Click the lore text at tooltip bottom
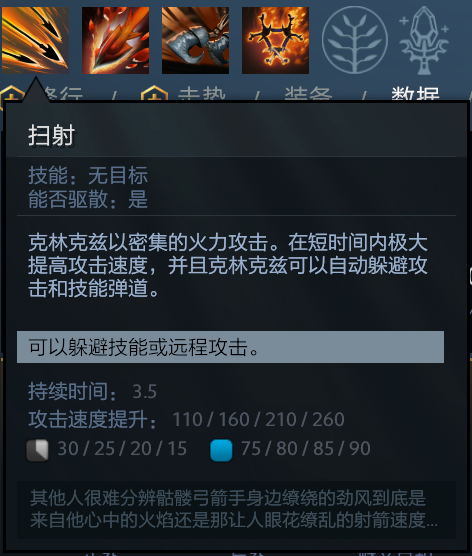The width and height of the screenshot is (472, 556). pyautogui.click(x=234, y=509)
